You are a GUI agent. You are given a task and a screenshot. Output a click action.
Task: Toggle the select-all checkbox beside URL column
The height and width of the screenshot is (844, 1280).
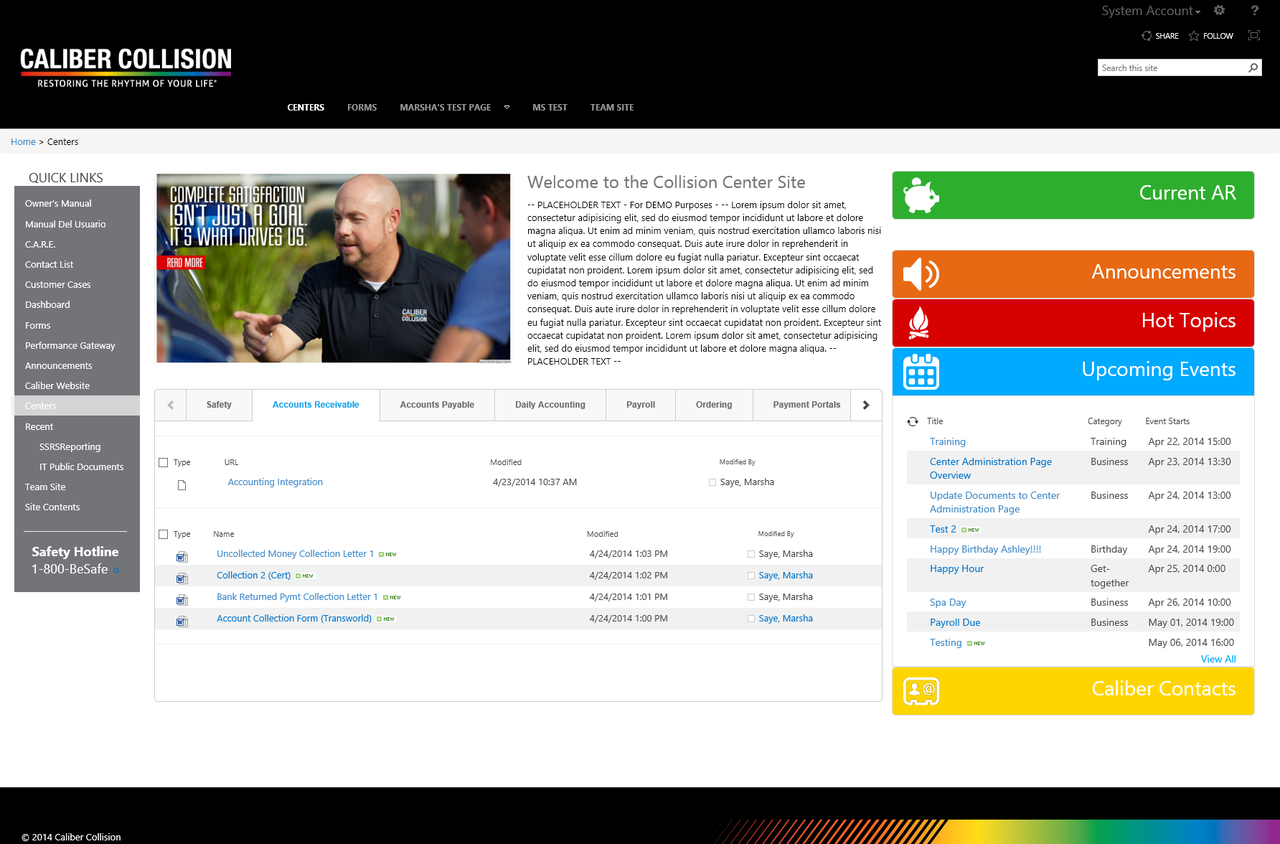(x=164, y=463)
